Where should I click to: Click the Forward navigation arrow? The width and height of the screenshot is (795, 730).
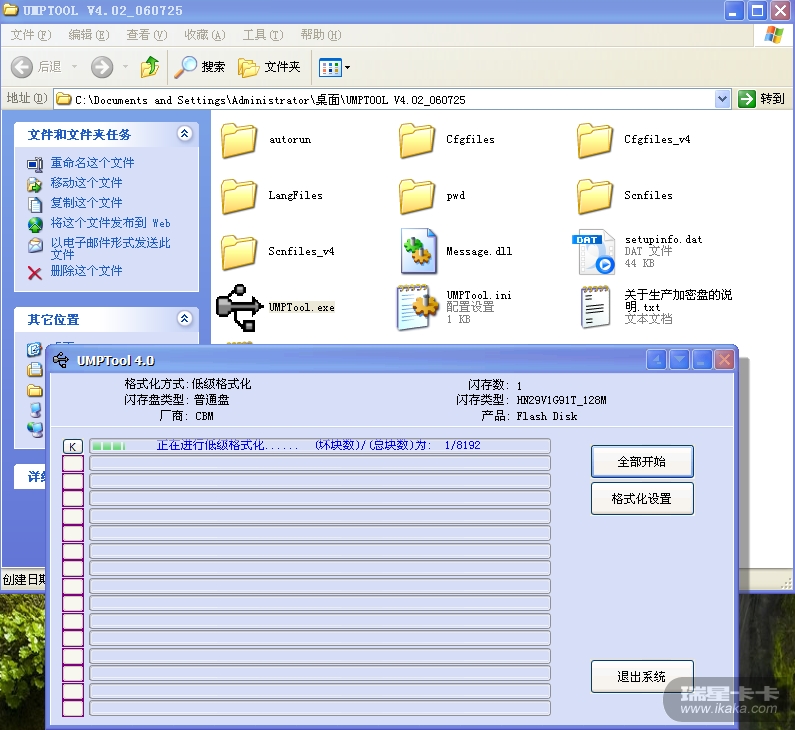point(102,67)
